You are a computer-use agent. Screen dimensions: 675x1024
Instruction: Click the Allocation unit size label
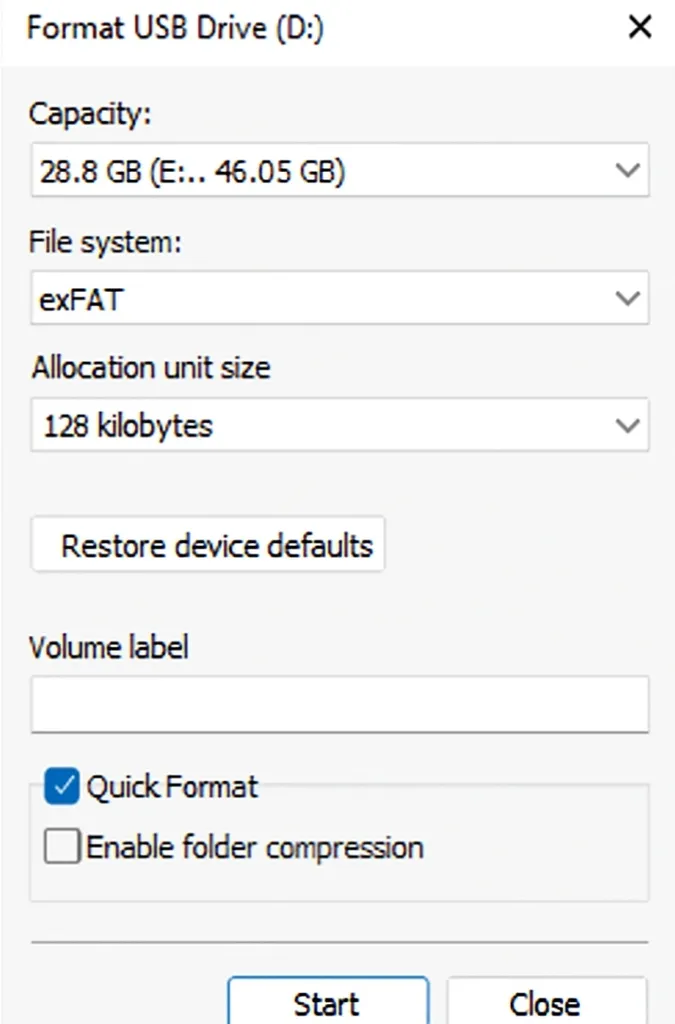pos(150,368)
